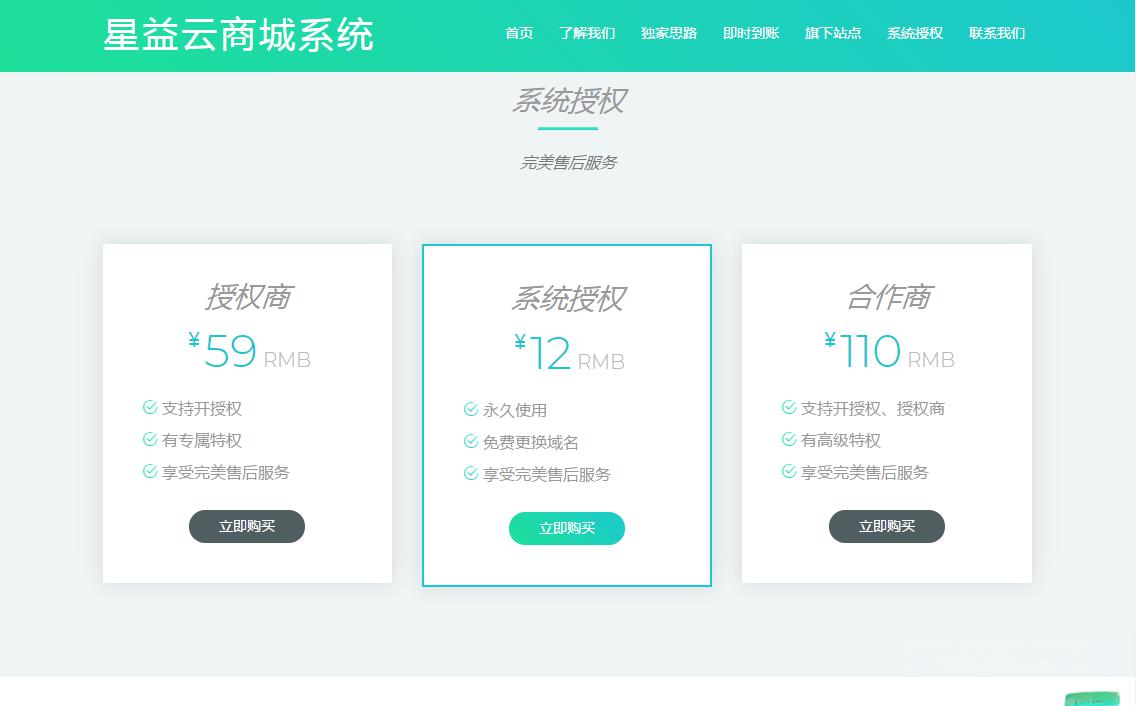Viewport: 1136px width, 706px height.
Task: Click check icon for 享受完美售后服务 in 系统授权 card
Action: [x=471, y=473]
